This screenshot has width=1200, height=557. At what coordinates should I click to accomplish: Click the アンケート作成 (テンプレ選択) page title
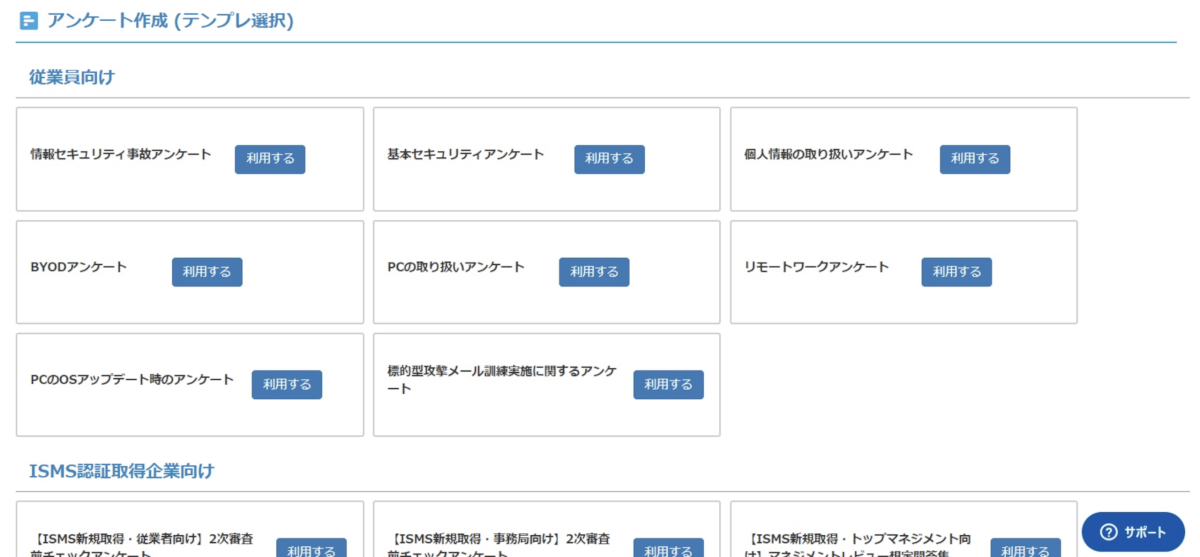coord(170,21)
